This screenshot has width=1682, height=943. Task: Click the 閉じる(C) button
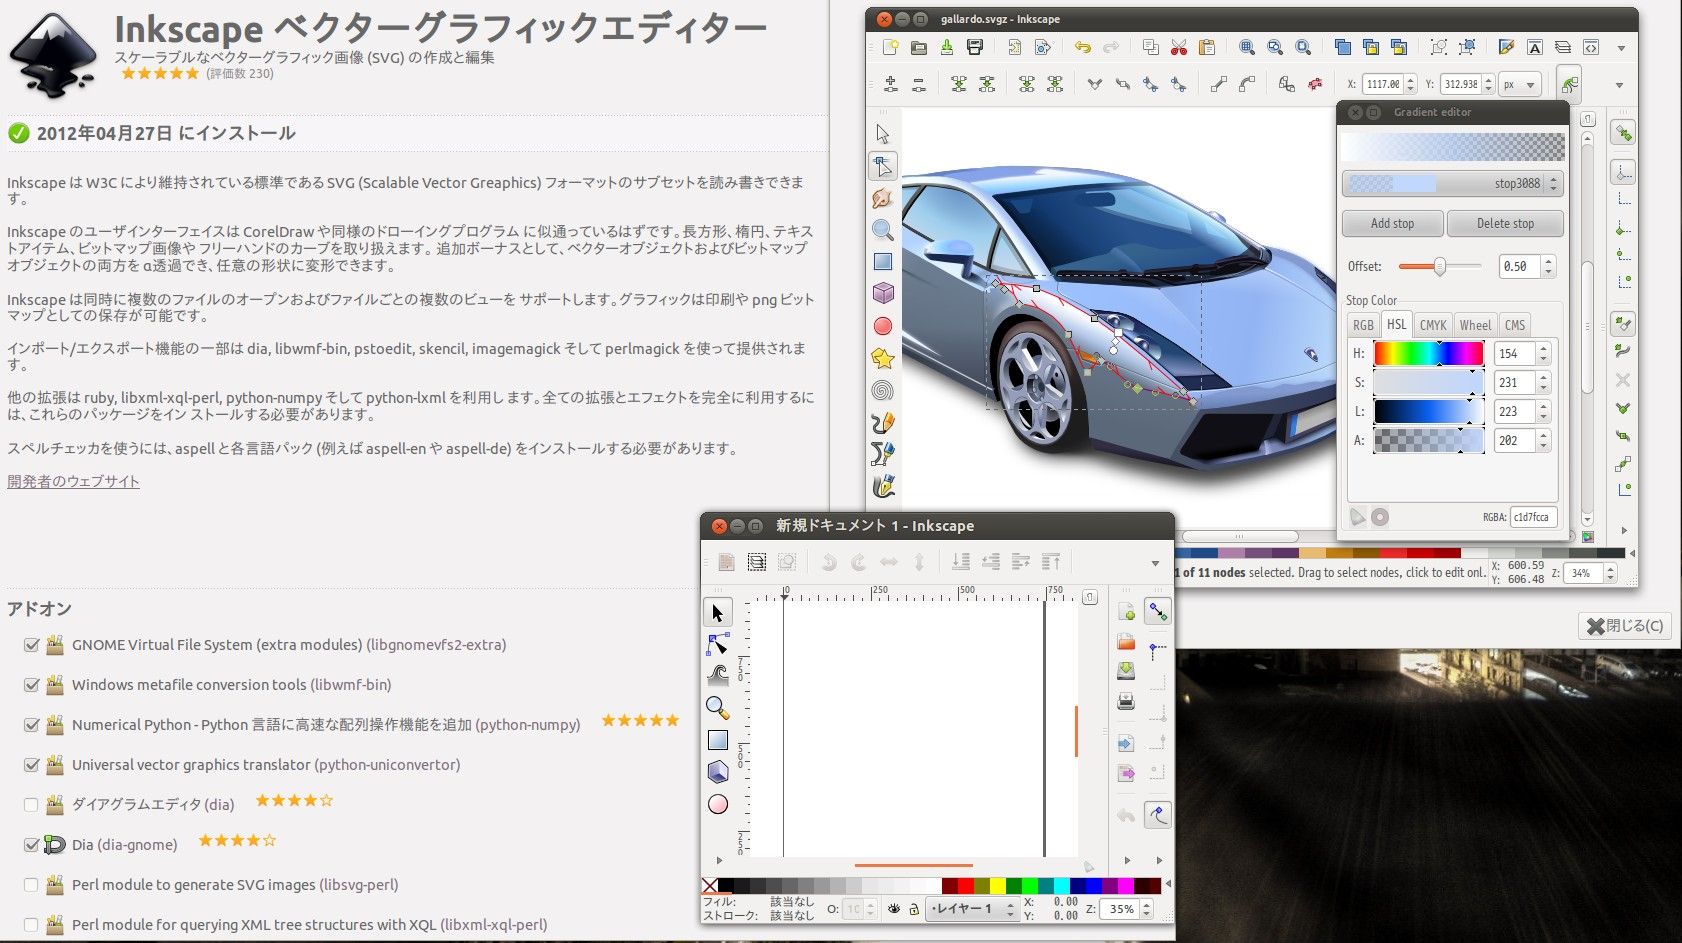click(1625, 626)
